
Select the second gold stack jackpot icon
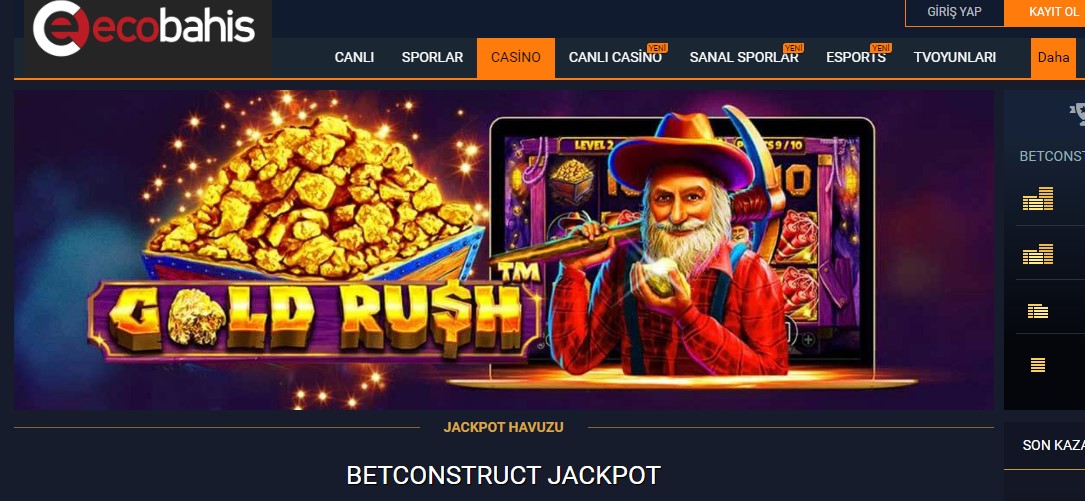point(1038,254)
